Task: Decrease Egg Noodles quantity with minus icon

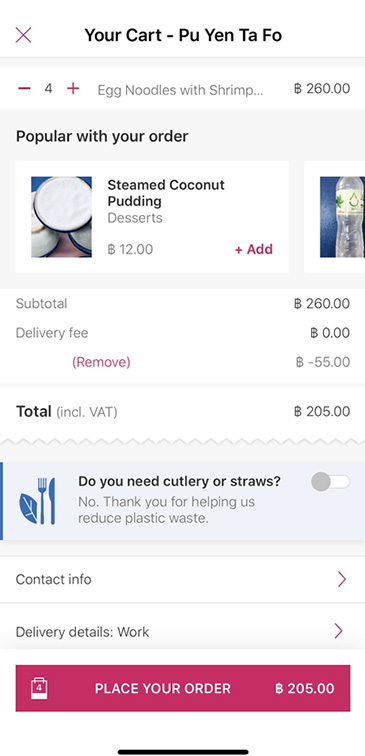Action: pos(24,88)
